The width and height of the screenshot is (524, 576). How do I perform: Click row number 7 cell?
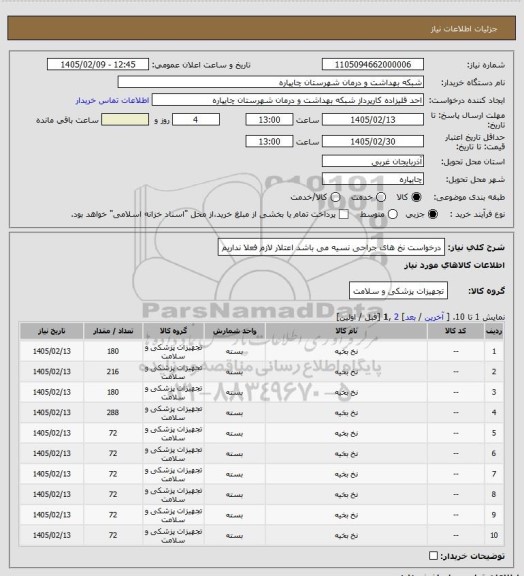coord(494,474)
